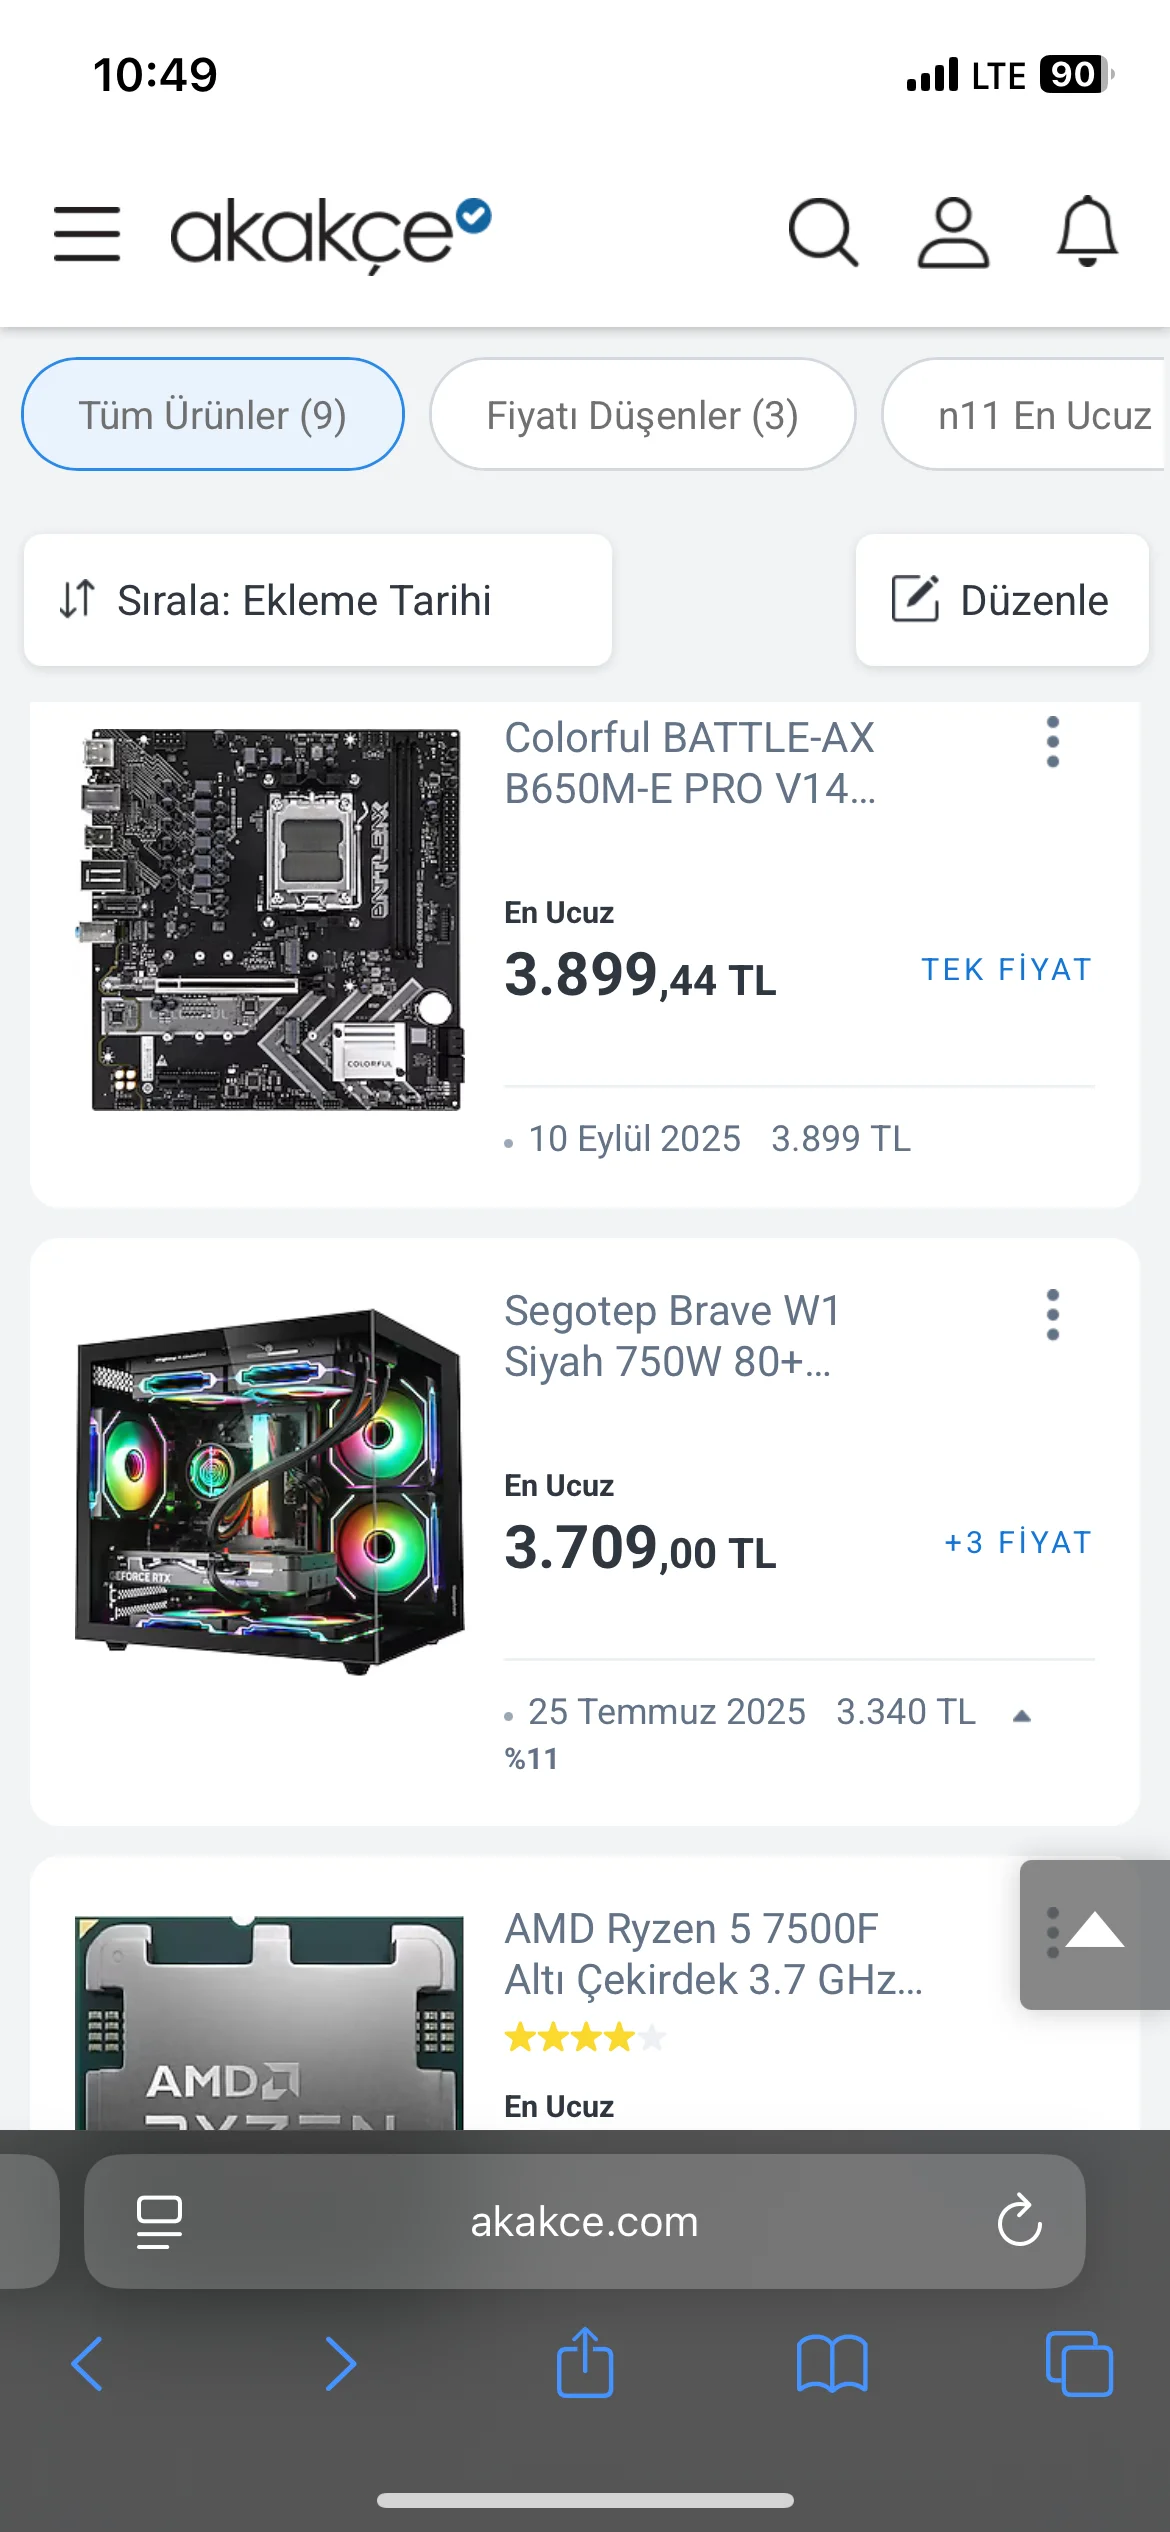This screenshot has width=1170, height=2532.
Task: Select the Tüm Ürünler (9) tab
Action: click(213, 415)
